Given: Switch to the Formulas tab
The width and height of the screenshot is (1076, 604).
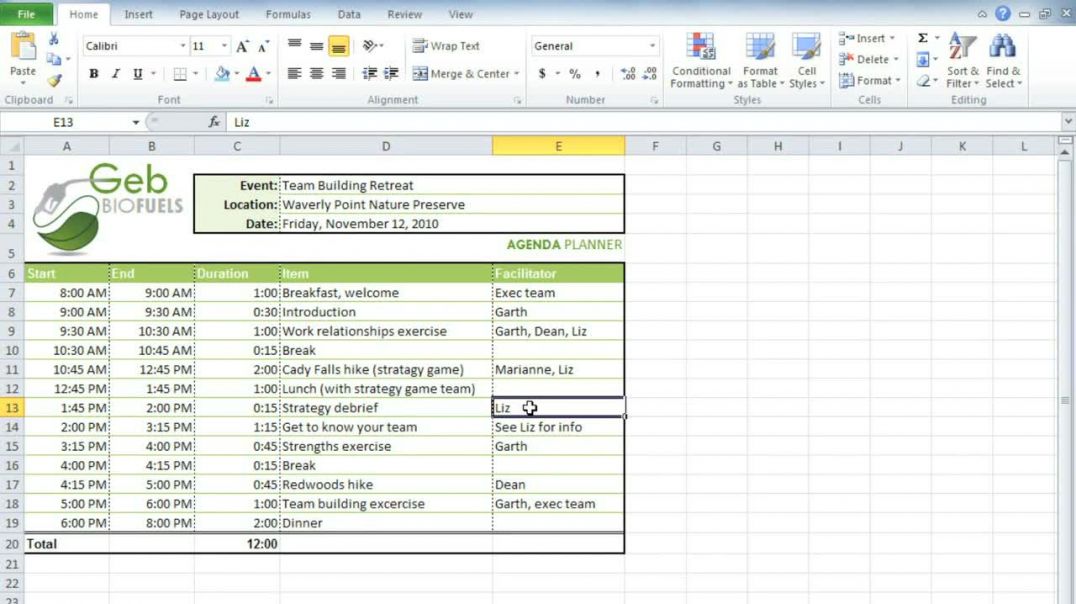Looking at the screenshot, I should point(288,14).
